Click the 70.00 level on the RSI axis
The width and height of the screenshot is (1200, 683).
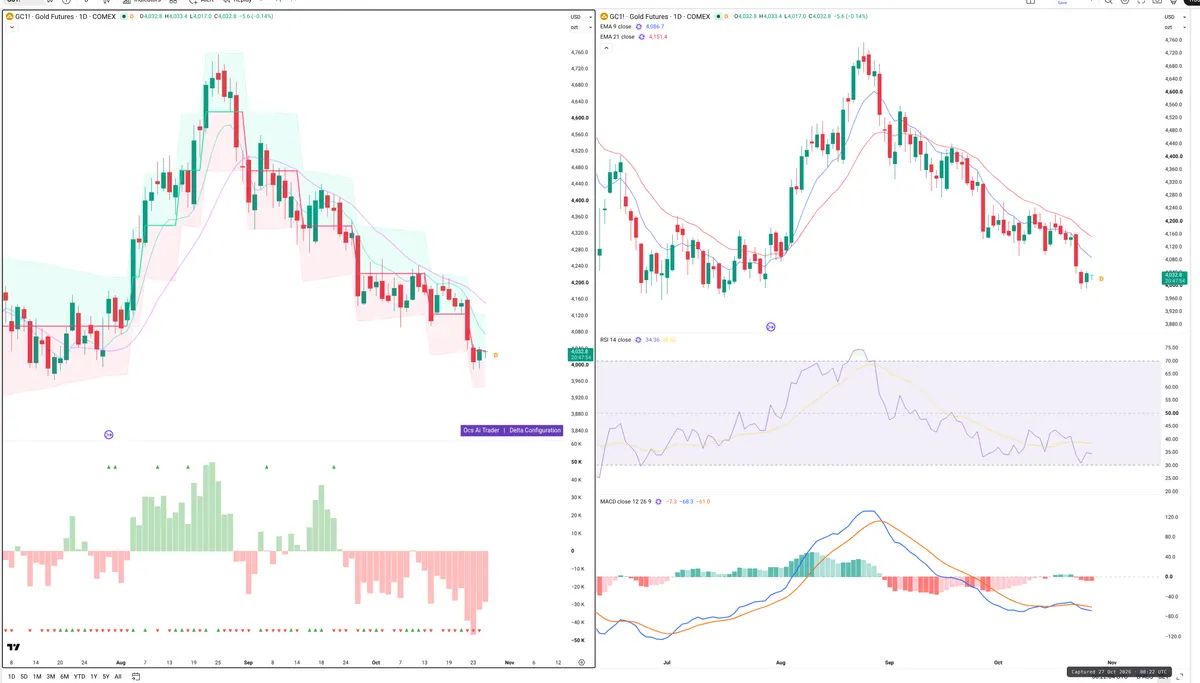click(x=1171, y=361)
